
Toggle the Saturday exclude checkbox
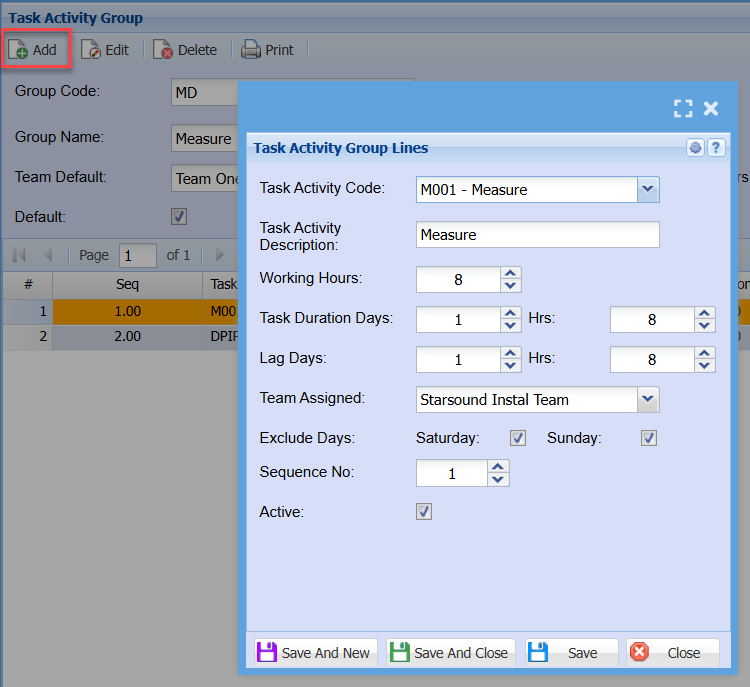pyautogui.click(x=518, y=438)
